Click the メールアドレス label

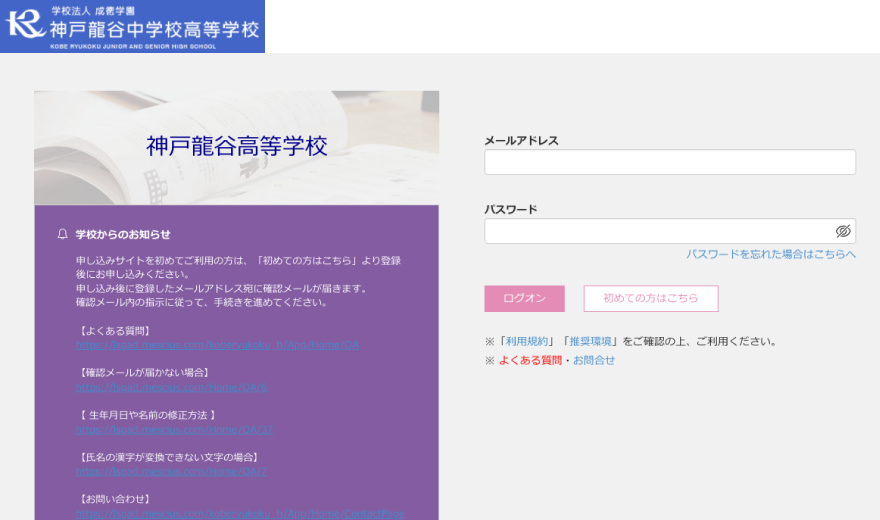[x=521, y=141]
